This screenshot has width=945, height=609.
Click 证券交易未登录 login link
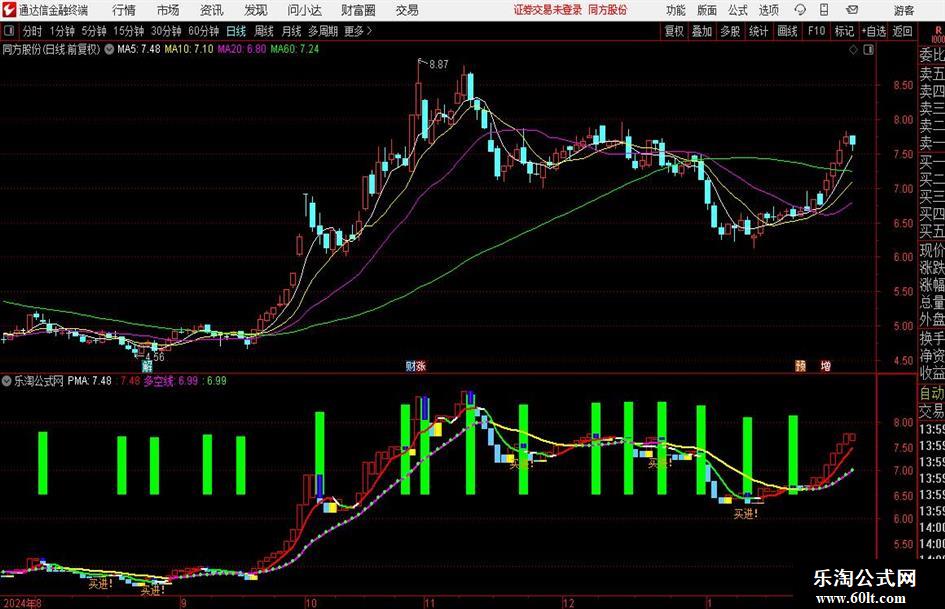pyautogui.click(x=548, y=10)
